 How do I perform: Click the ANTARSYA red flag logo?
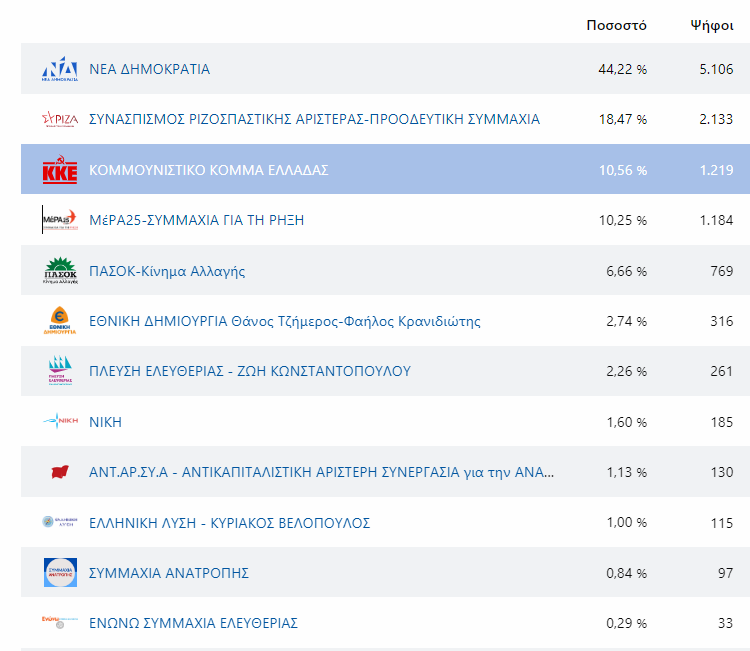(x=59, y=472)
